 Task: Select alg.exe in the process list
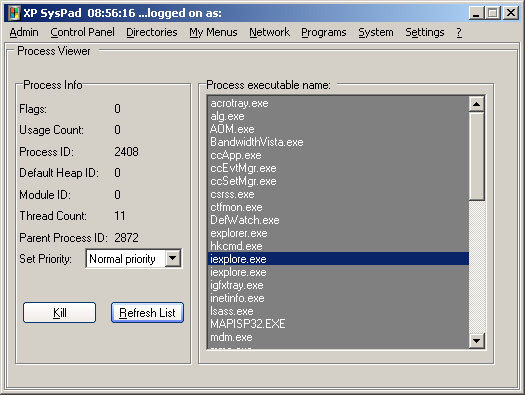click(338, 116)
